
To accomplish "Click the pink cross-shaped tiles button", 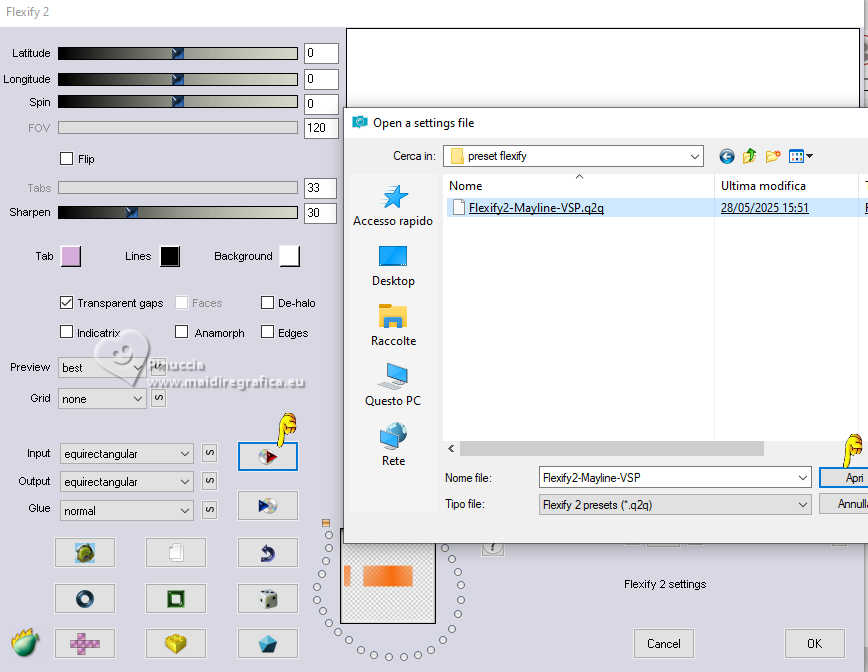I will click(x=84, y=643).
